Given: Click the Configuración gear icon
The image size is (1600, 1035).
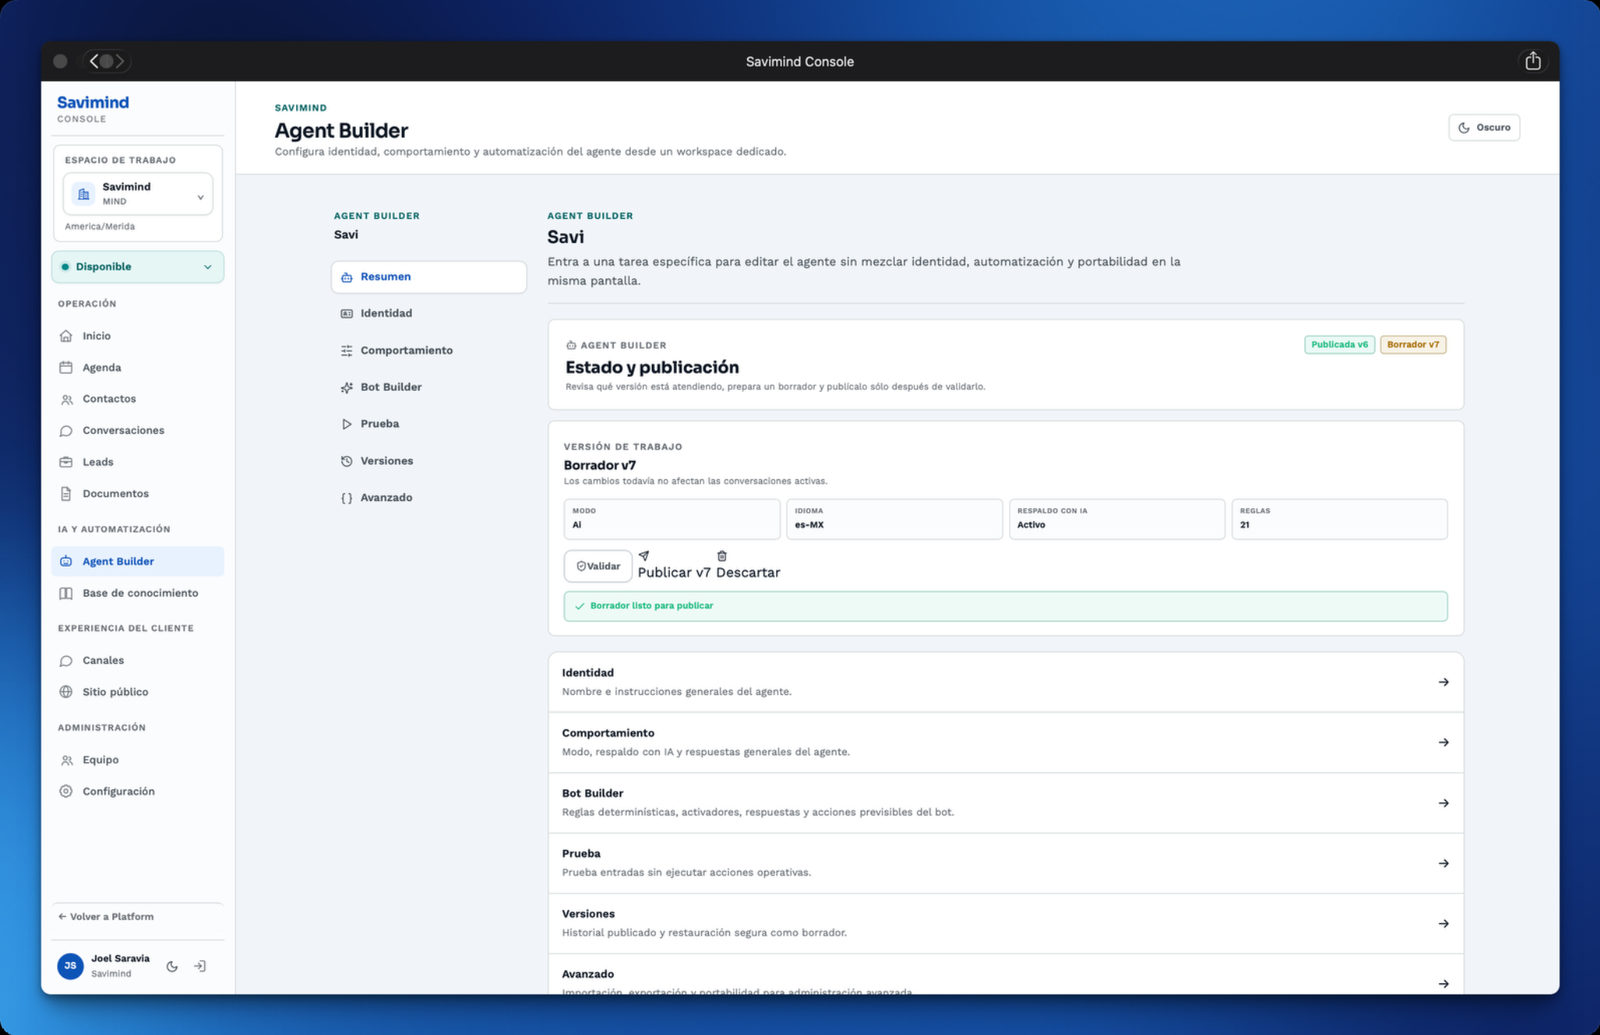Looking at the screenshot, I should coord(66,791).
